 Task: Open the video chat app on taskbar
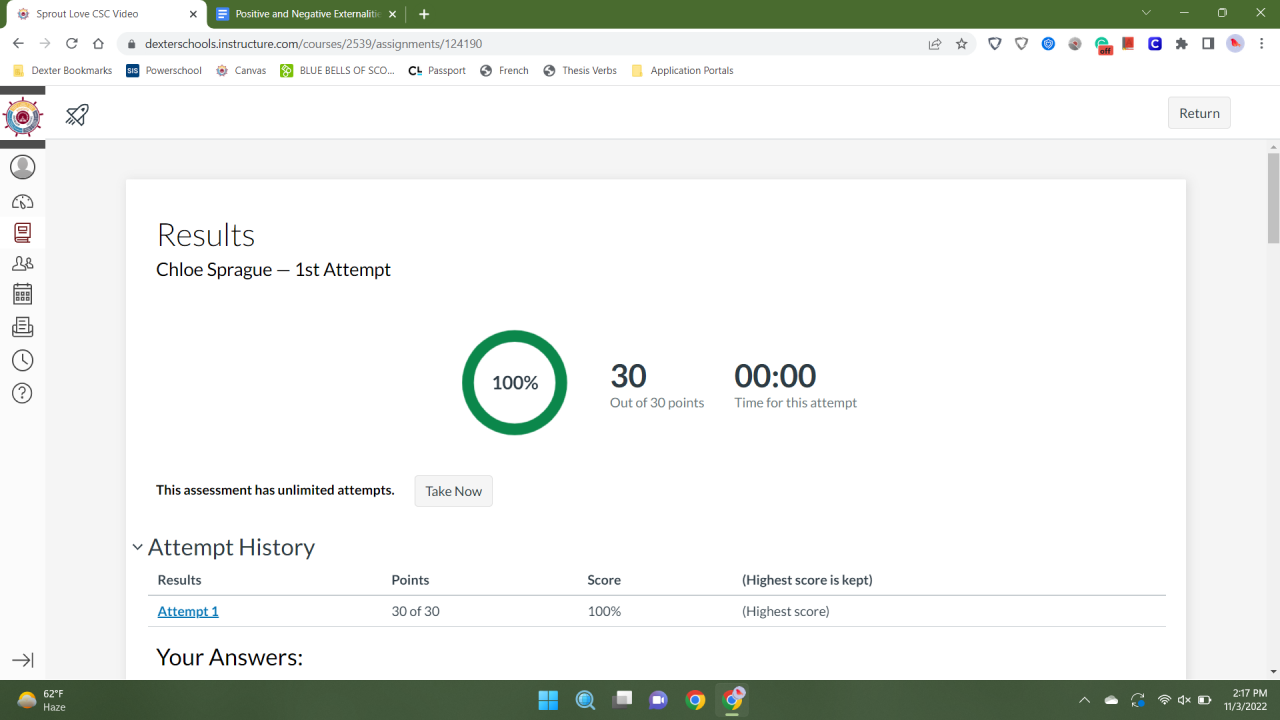[x=658, y=700]
